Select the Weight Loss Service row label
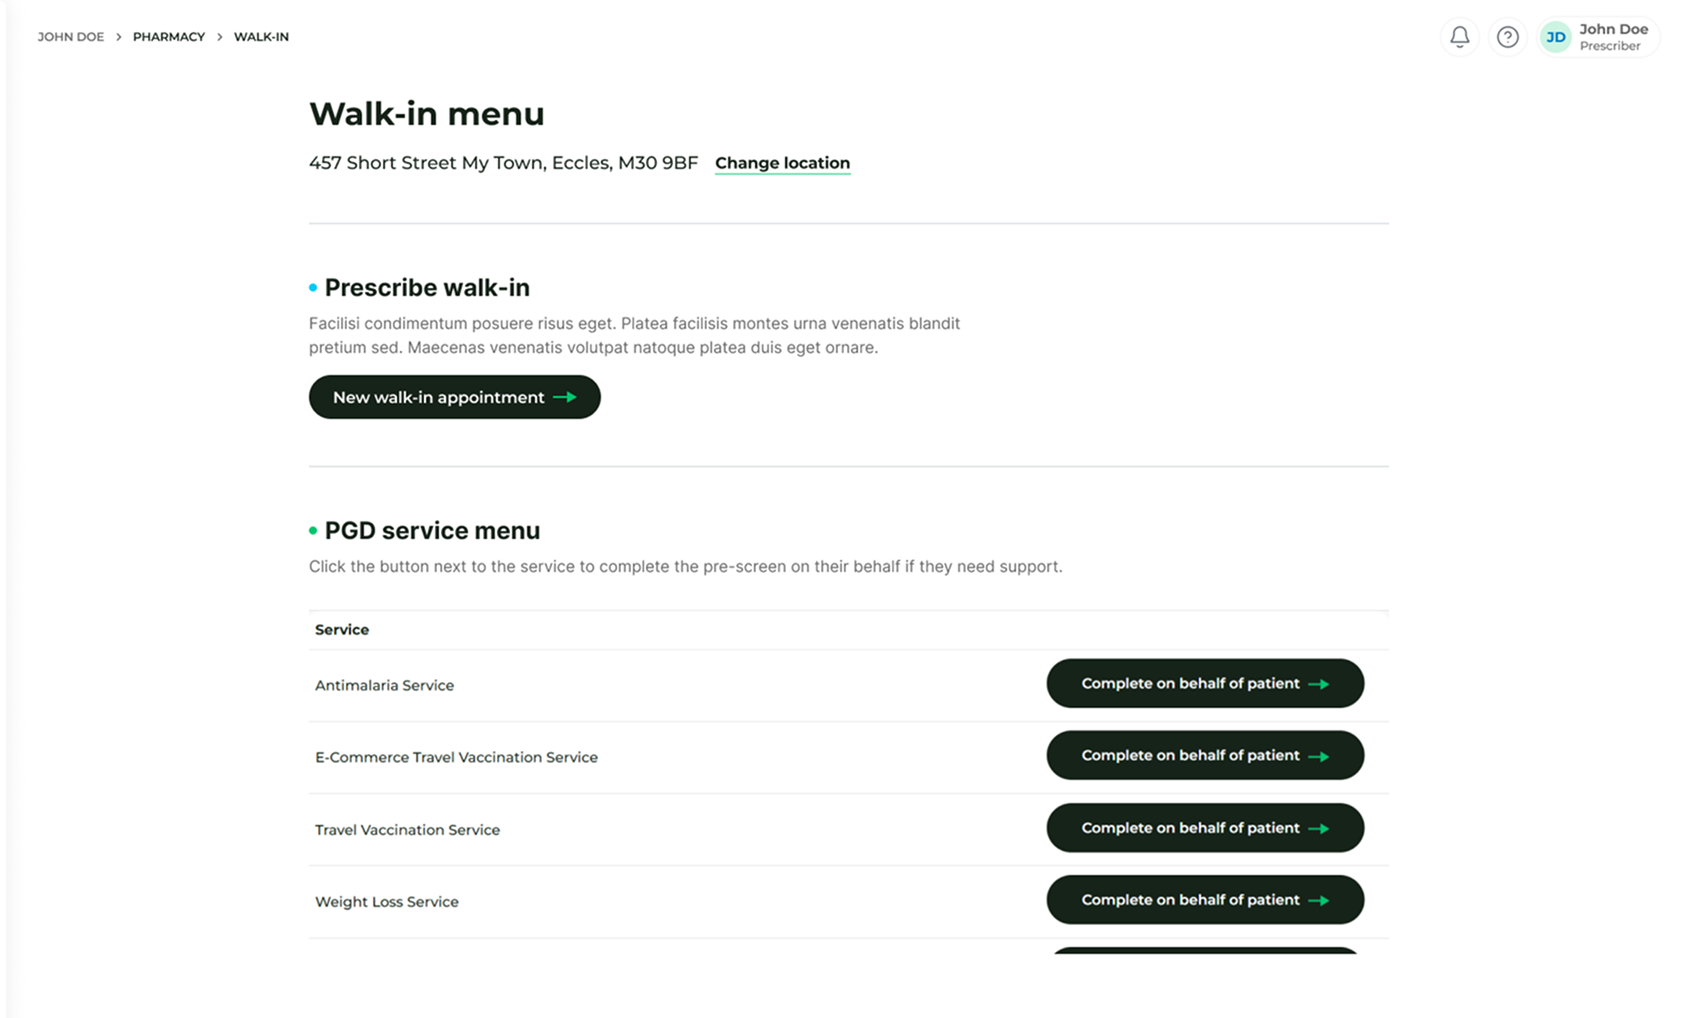 [386, 901]
